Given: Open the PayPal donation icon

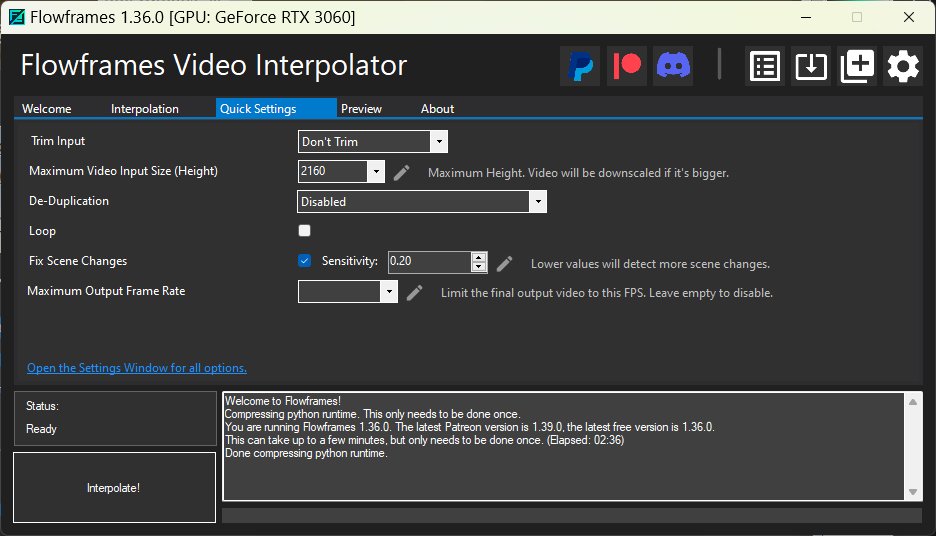Looking at the screenshot, I should (x=580, y=66).
